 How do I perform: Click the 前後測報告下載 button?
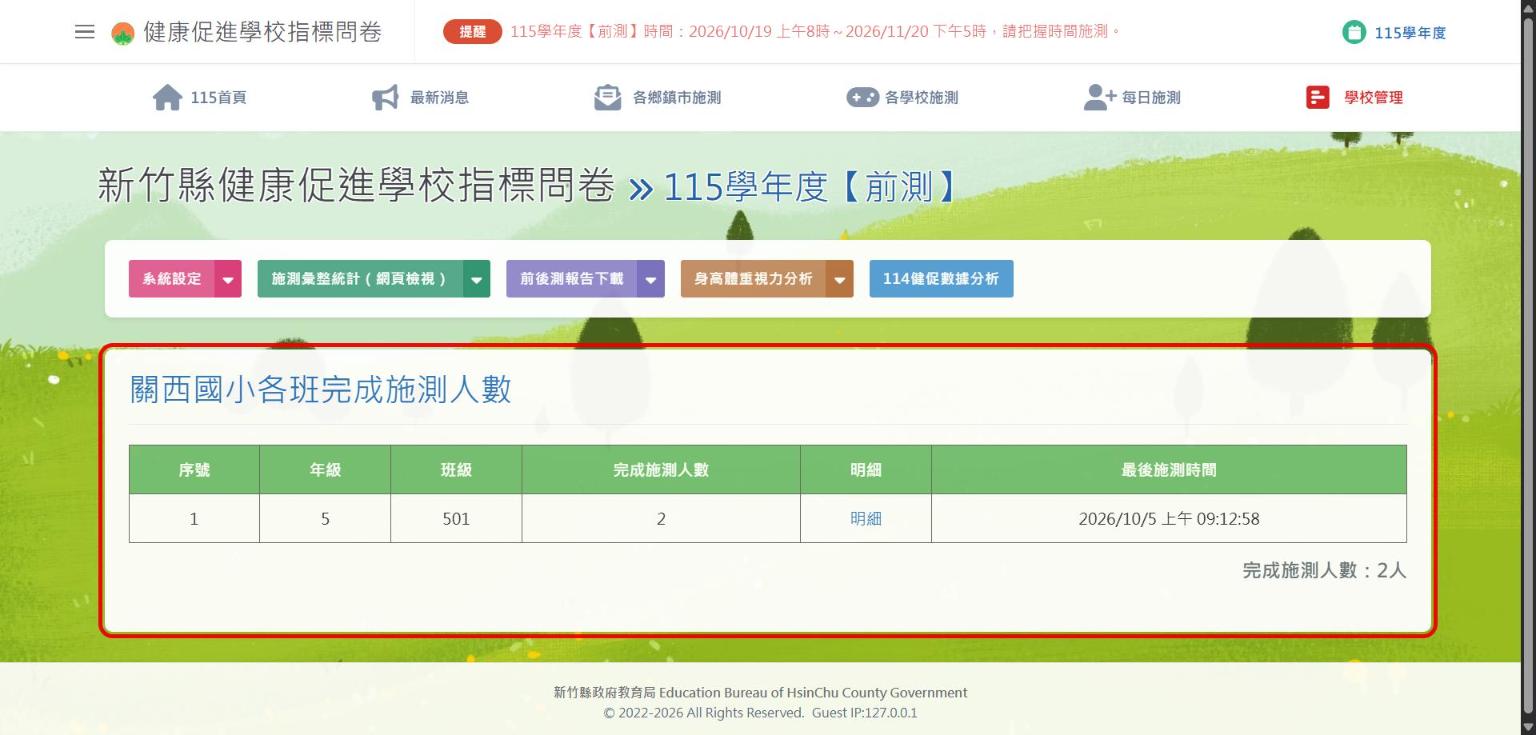tap(572, 279)
